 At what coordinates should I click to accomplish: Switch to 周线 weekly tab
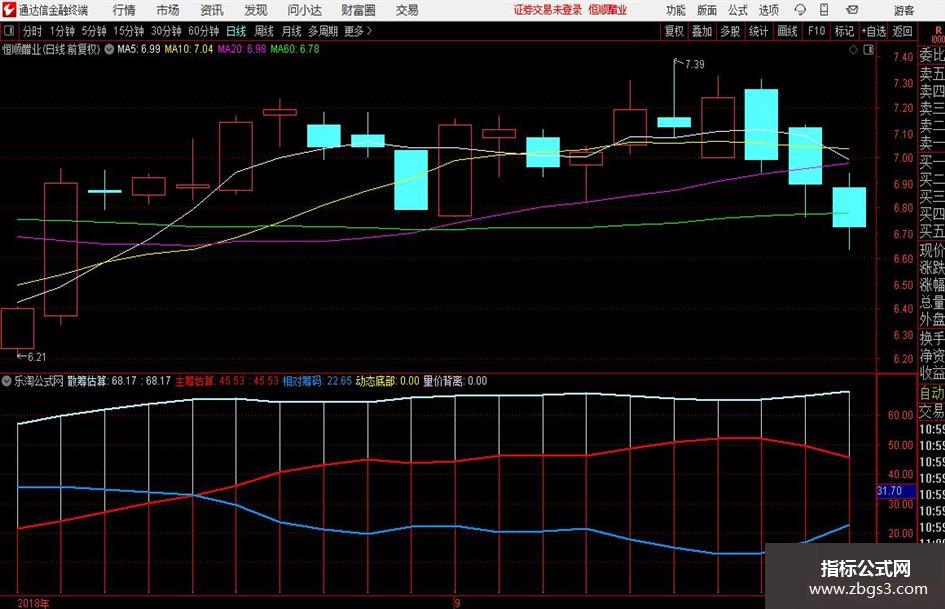[x=264, y=31]
